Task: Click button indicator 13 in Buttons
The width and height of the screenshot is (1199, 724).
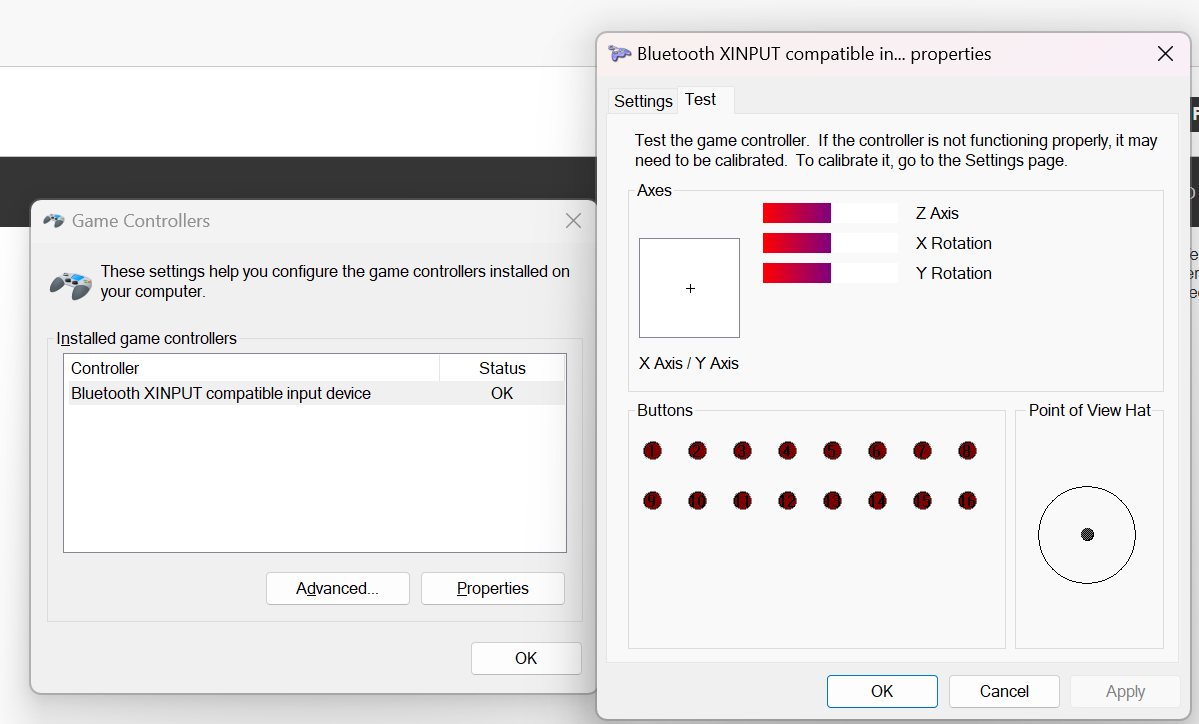Action: 833,501
